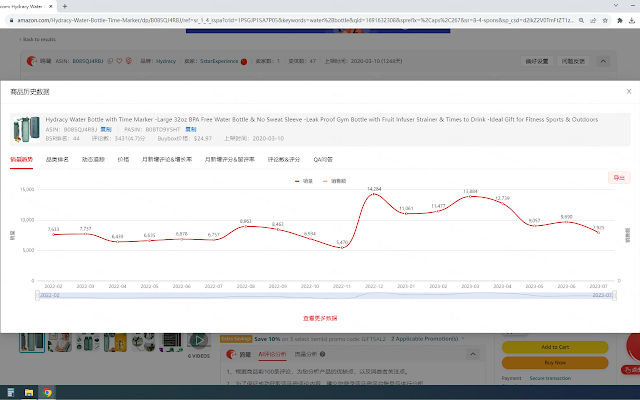
Task: Click the 8,963 data point for 2022-08
Action: point(246,226)
